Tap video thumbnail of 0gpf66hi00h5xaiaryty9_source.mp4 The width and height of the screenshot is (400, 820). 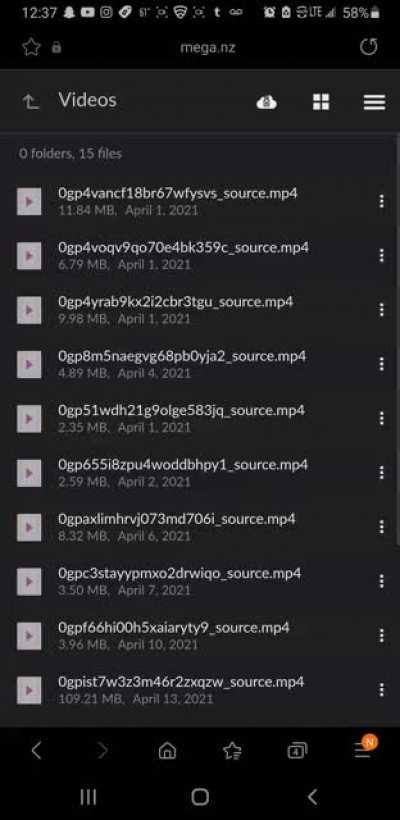[29, 636]
